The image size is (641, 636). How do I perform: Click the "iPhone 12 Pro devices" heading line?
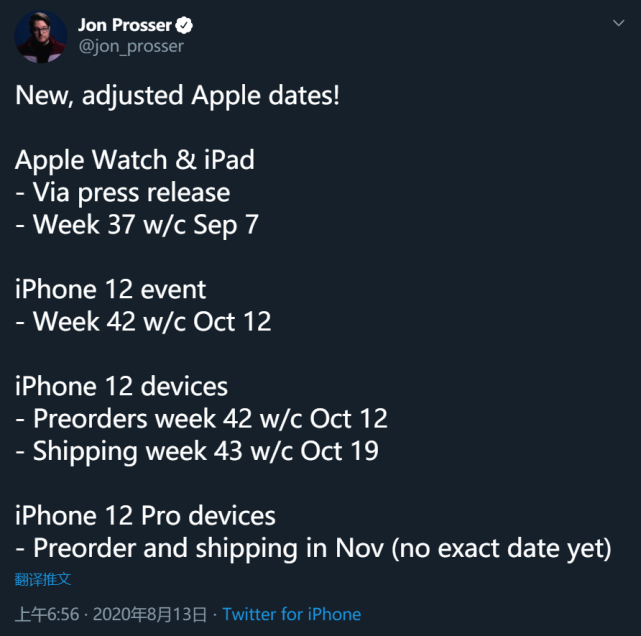coord(145,515)
